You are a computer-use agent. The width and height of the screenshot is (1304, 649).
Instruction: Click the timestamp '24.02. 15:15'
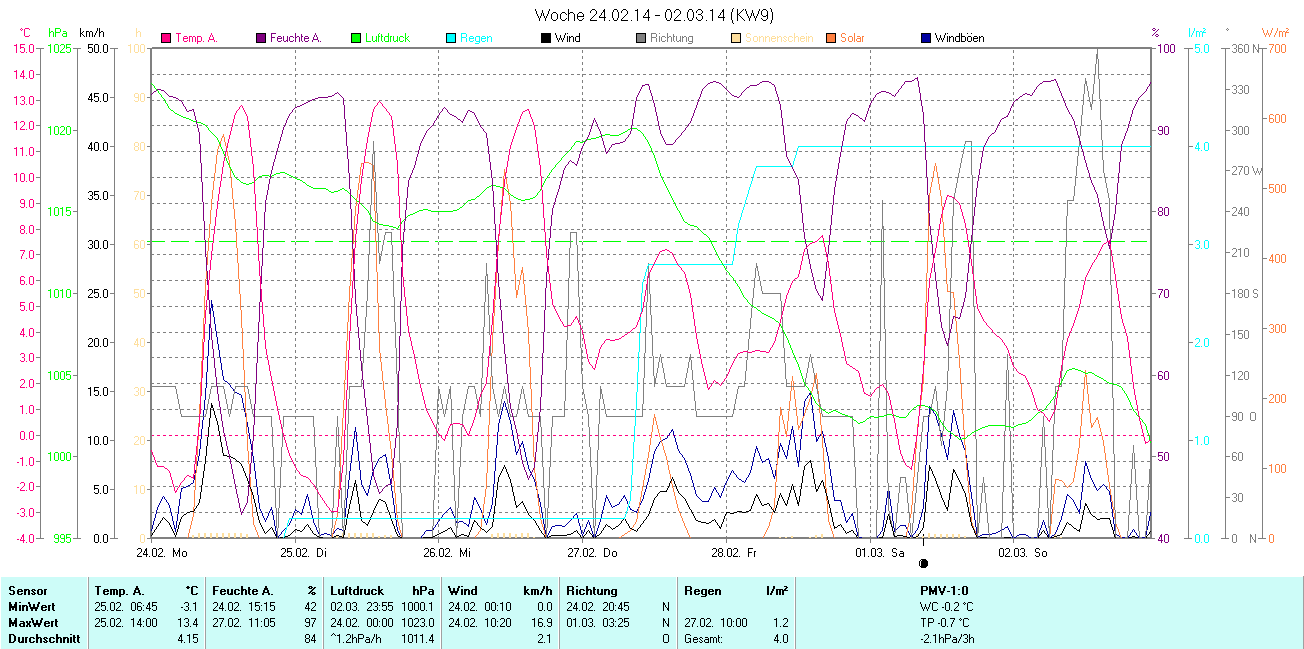[244, 607]
